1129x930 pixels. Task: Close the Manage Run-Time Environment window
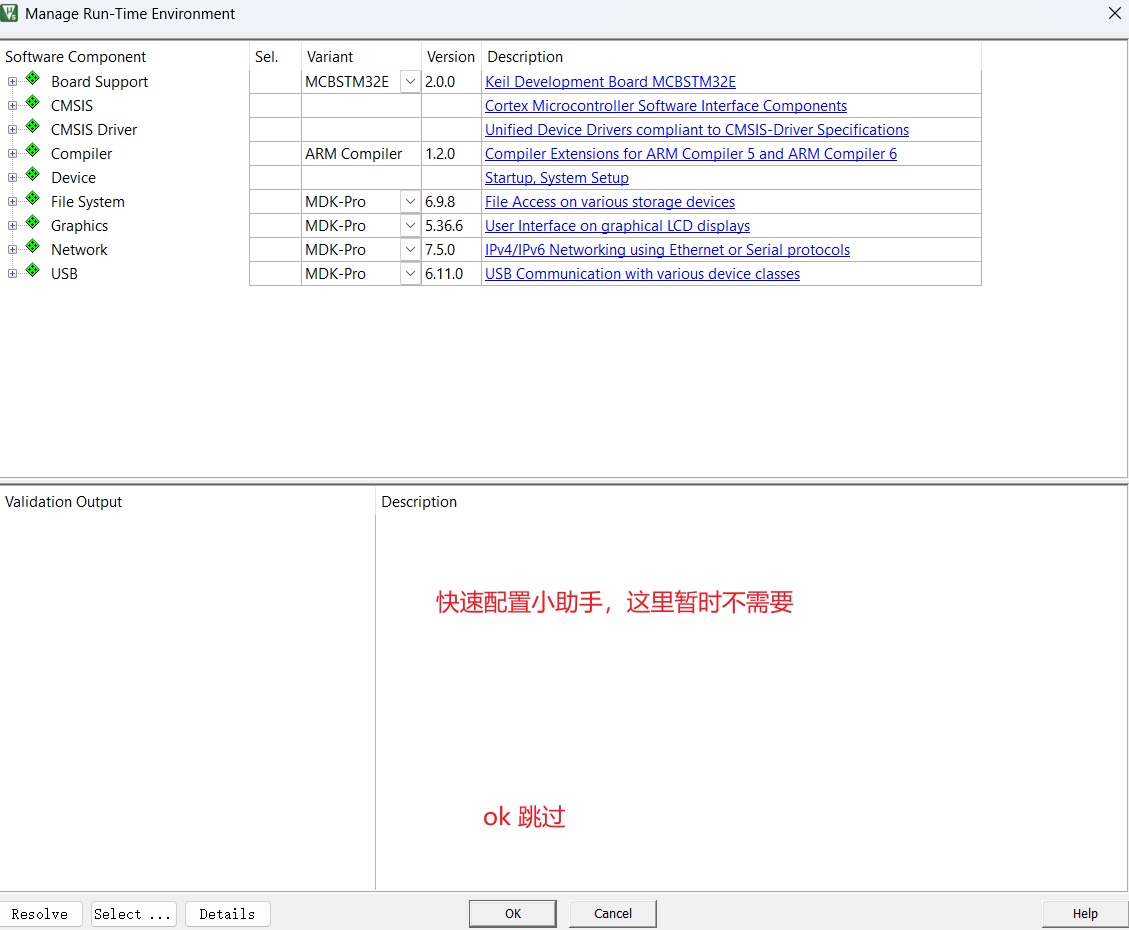(x=1115, y=13)
